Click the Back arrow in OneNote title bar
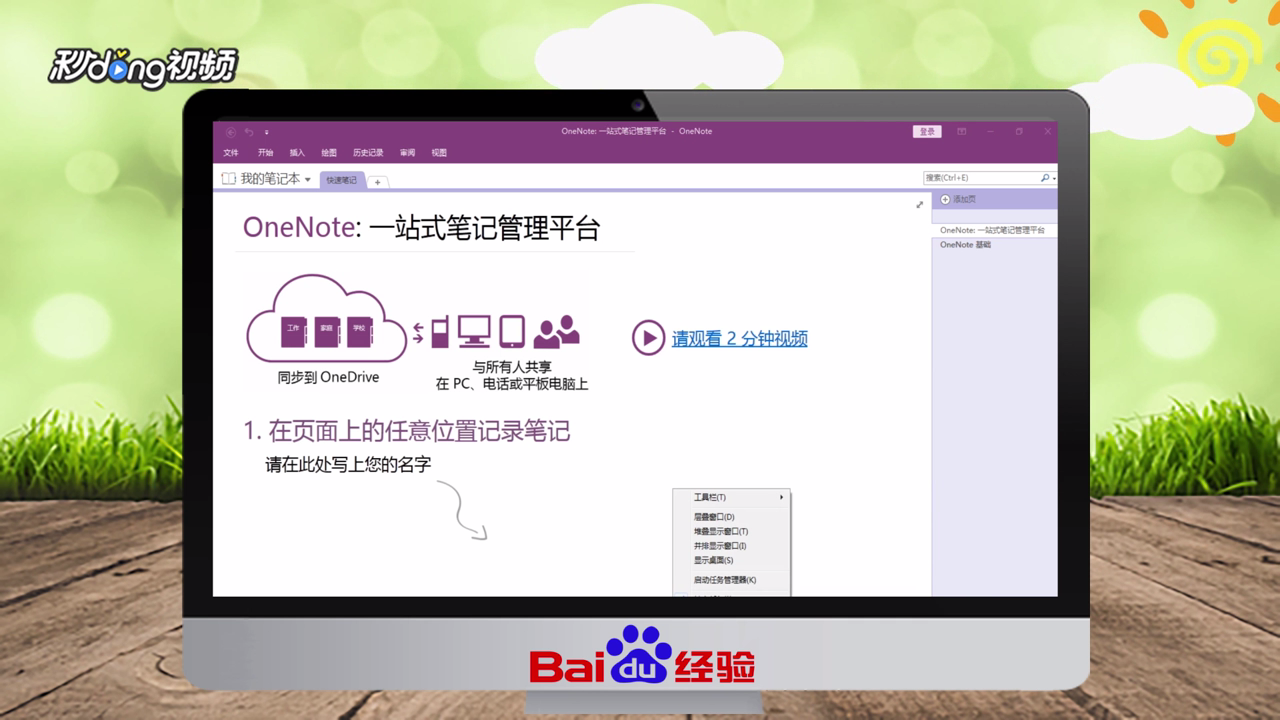This screenshot has width=1280, height=720. pos(230,132)
